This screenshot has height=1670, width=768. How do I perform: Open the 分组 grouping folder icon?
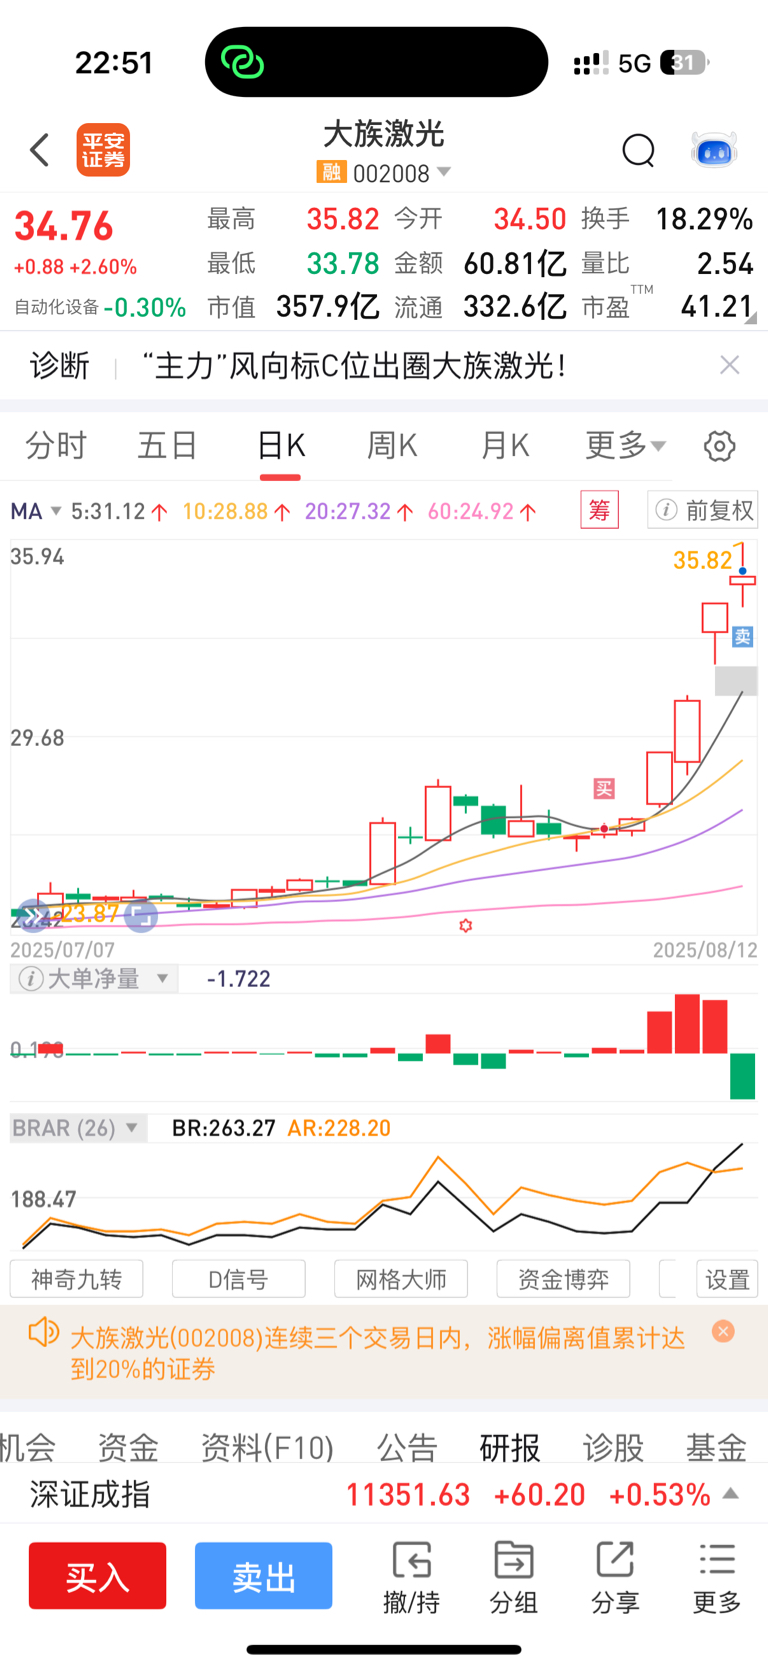(x=514, y=1559)
